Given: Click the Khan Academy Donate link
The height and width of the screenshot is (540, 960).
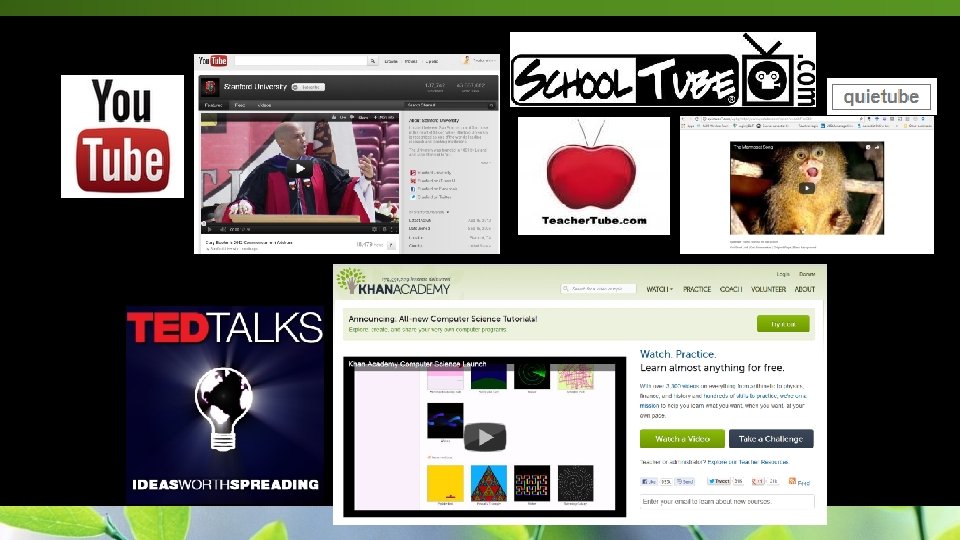Looking at the screenshot, I should tap(807, 274).
